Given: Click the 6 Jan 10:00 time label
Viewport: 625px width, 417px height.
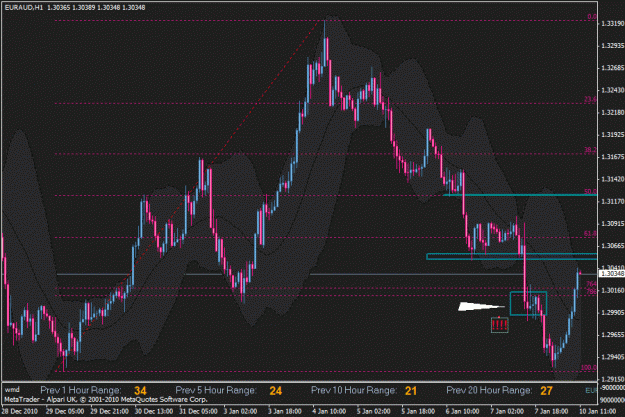Looking at the screenshot, I should point(462,411).
